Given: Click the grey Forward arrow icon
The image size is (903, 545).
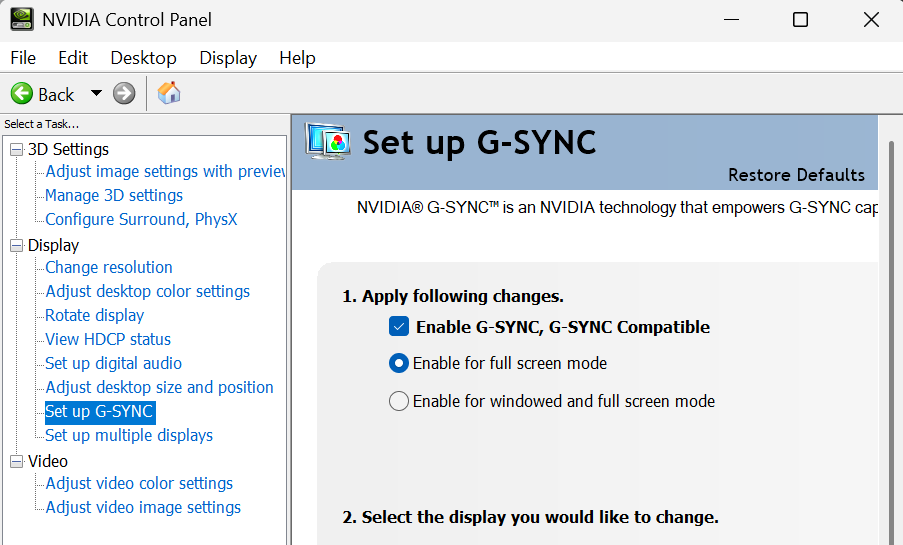Looking at the screenshot, I should point(124,93).
